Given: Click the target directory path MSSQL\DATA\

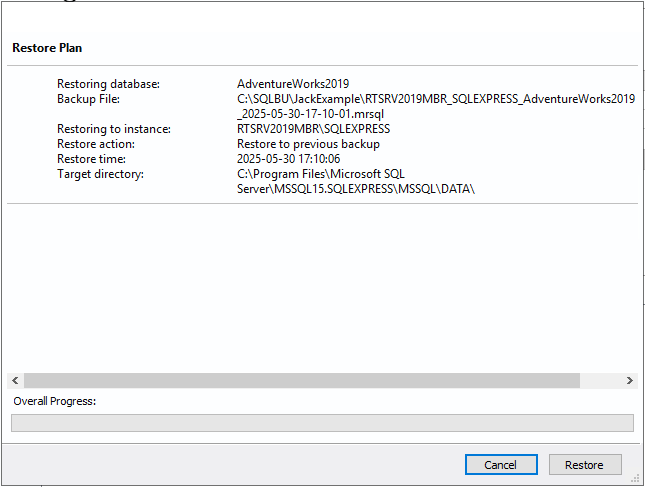Looking at the screenshot, I should pyautogui.click(x=356, y=181).
